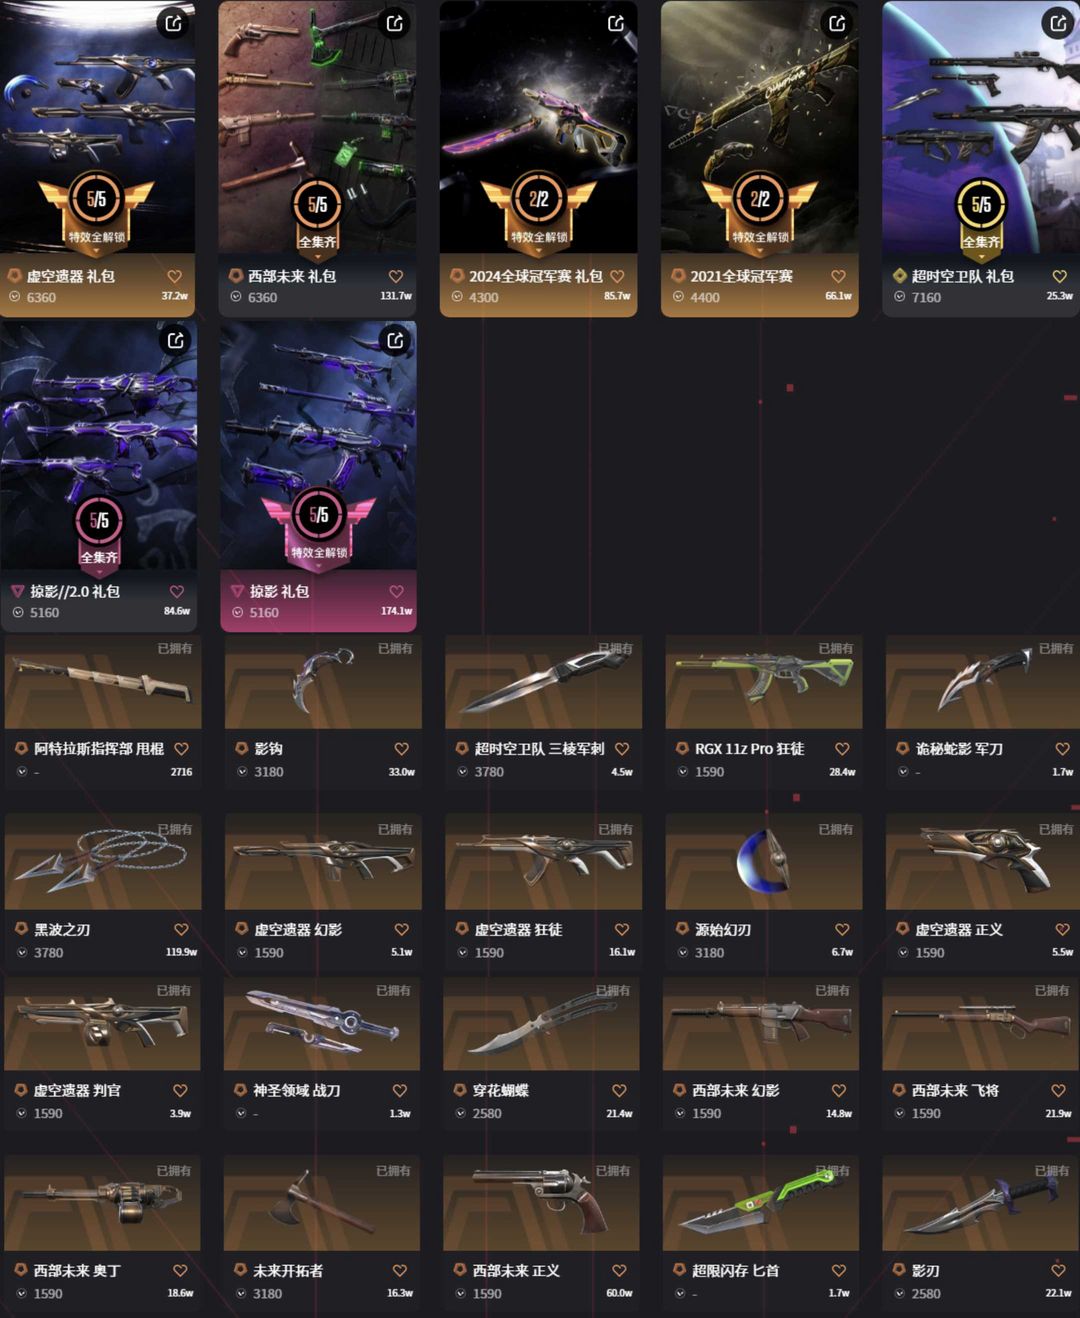1080x1318 pixels.
Task: Click share icon on 虚空遗器 礼包 card
Action: click(x=174, y=23)
